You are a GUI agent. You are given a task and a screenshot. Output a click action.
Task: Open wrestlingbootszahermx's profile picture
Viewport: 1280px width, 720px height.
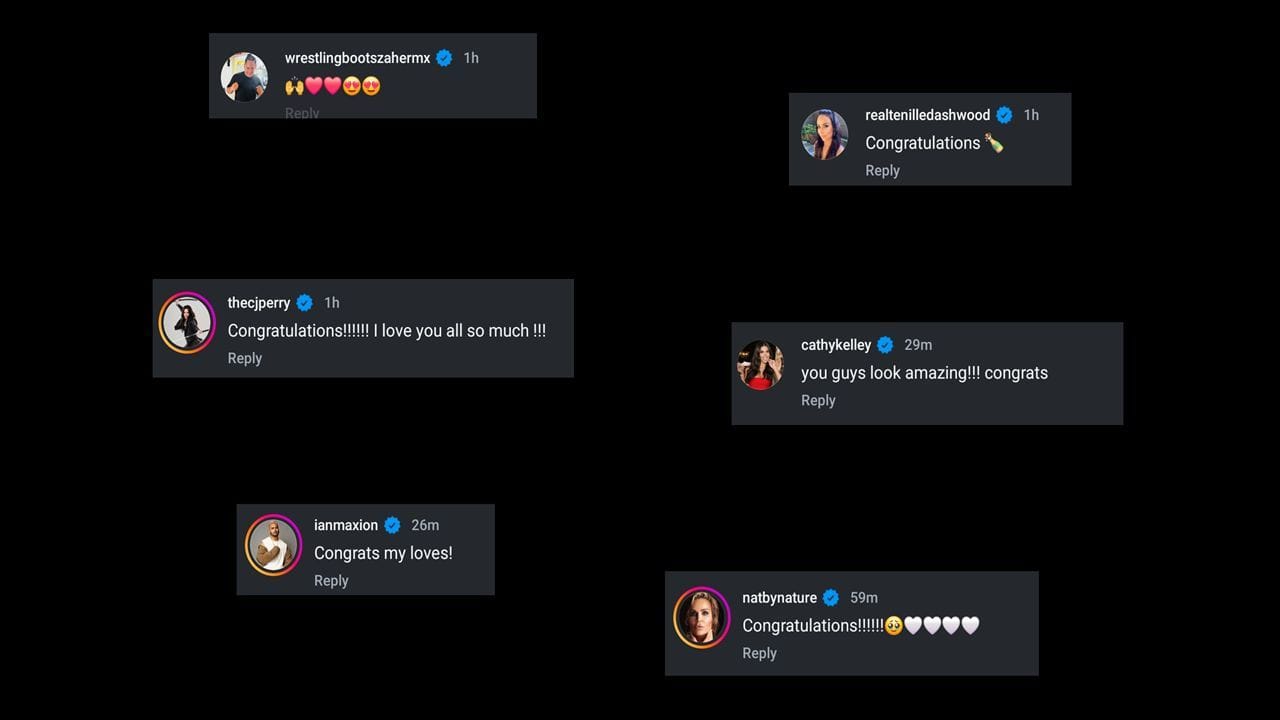[x=244, y=76]
